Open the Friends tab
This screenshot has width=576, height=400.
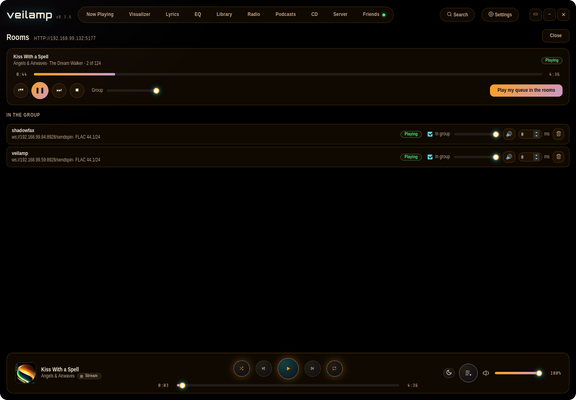pyautogui.click(x=374, y=14)
